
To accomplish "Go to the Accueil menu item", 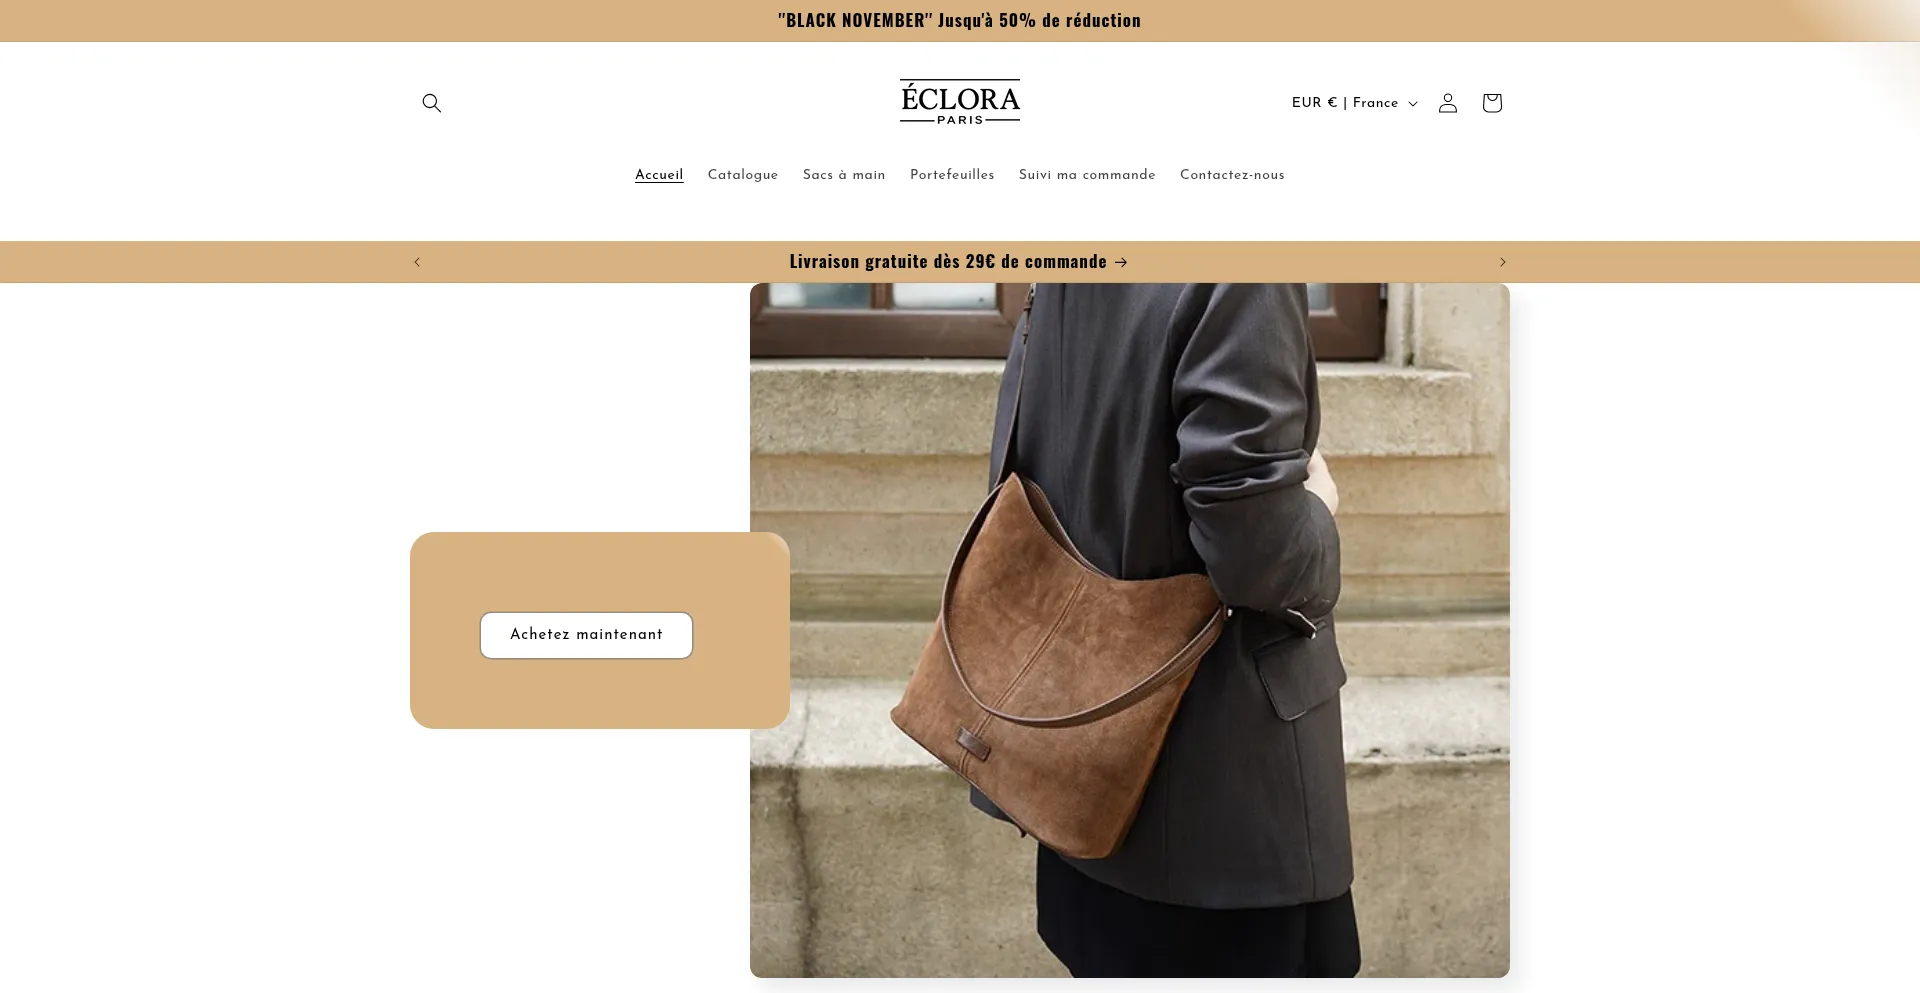I will (x=659, y=175).
